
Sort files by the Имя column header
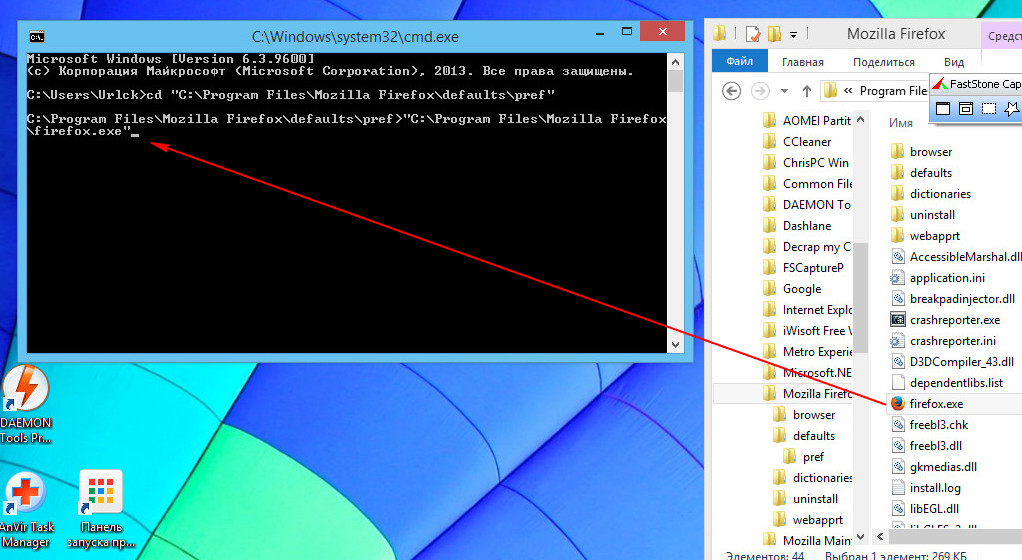point(901,123)
